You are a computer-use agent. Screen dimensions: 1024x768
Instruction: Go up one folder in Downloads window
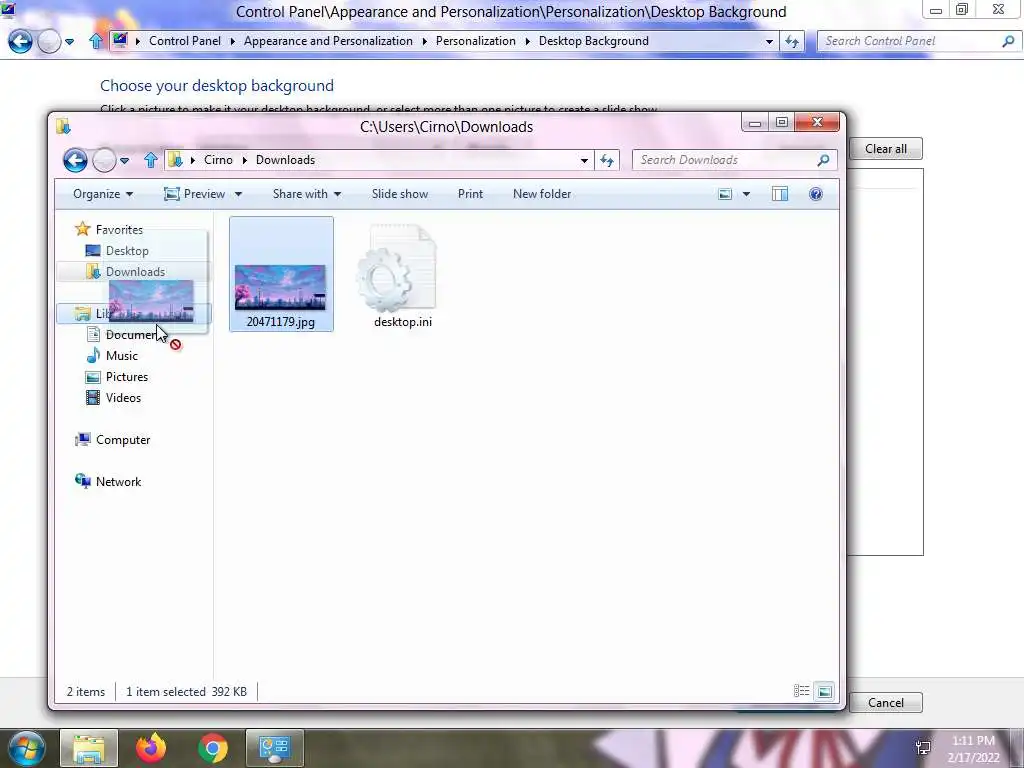pos(151,160)
